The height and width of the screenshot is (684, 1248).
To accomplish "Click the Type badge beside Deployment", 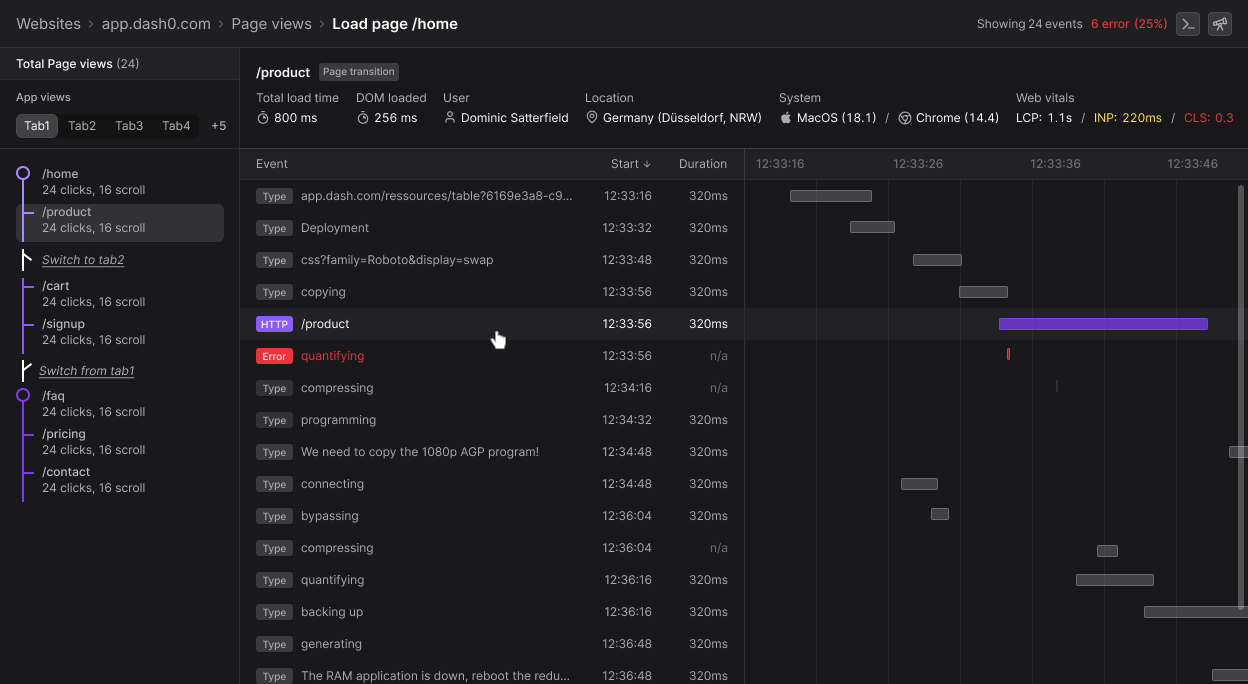I will 274,228.
